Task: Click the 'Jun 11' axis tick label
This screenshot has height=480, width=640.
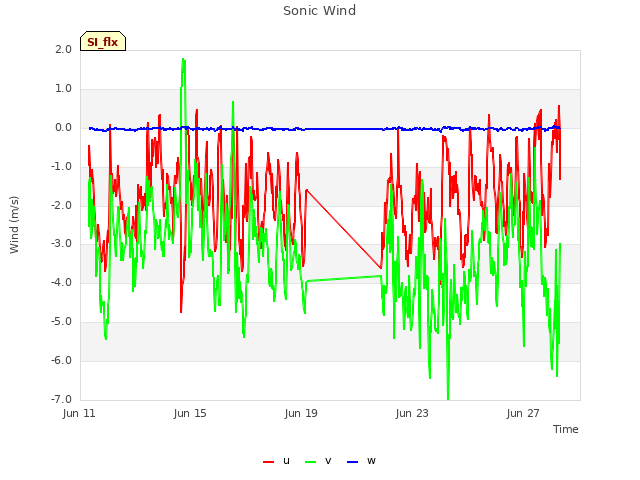Action: click(x=79, y=413)
